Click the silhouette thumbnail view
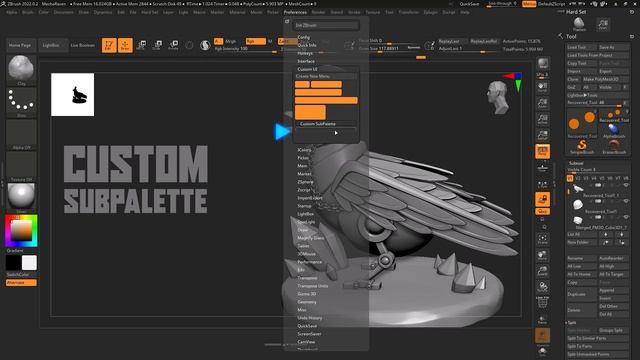Viewport: 640px width, 360px height. [x=73, y=95]
